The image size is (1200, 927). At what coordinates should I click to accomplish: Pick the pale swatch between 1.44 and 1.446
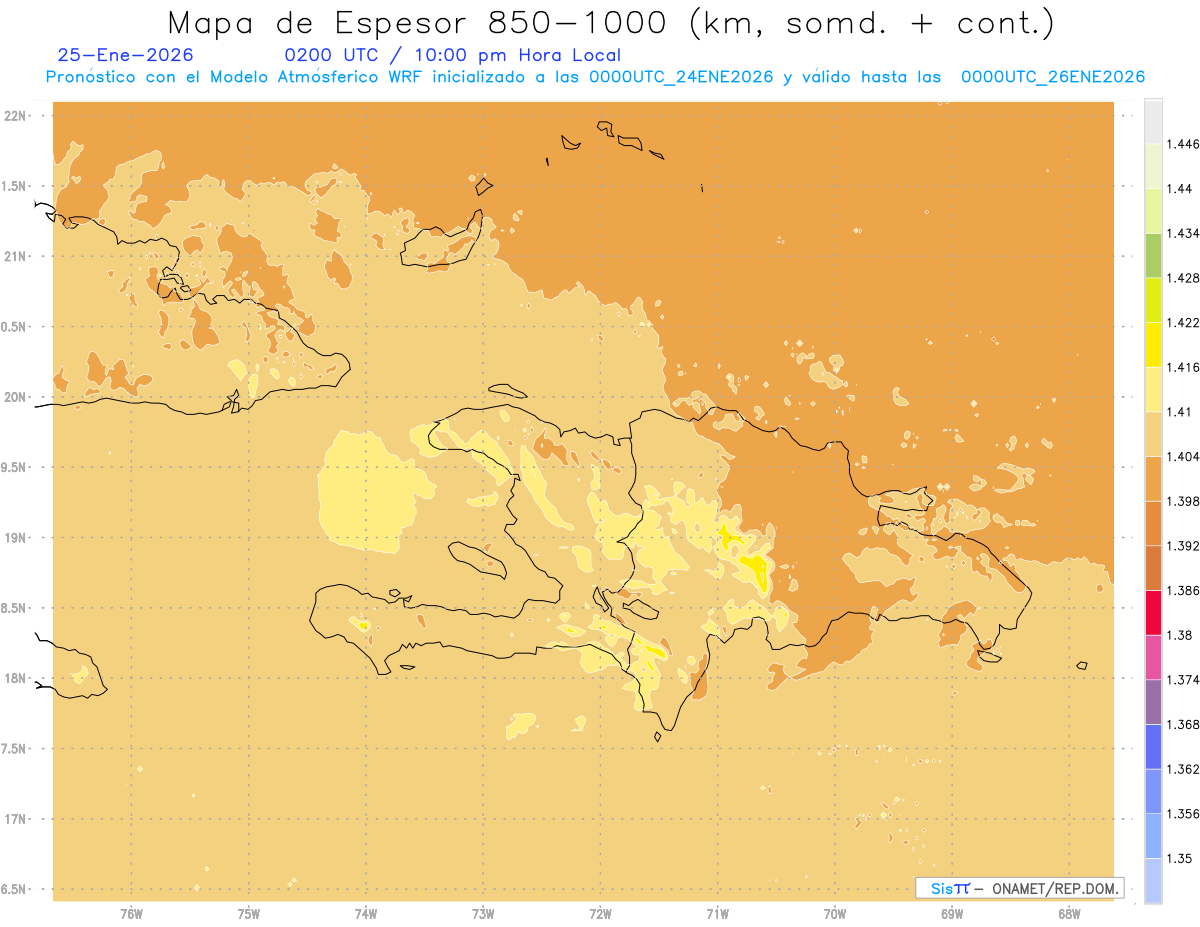point(1153,166)
